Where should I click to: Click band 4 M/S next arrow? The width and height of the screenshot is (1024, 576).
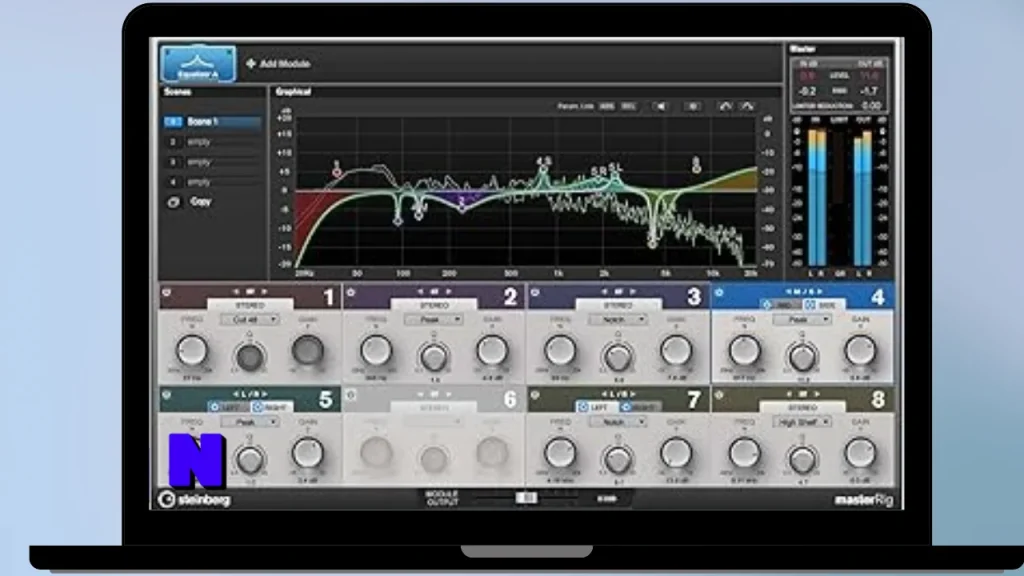point(820,292)
